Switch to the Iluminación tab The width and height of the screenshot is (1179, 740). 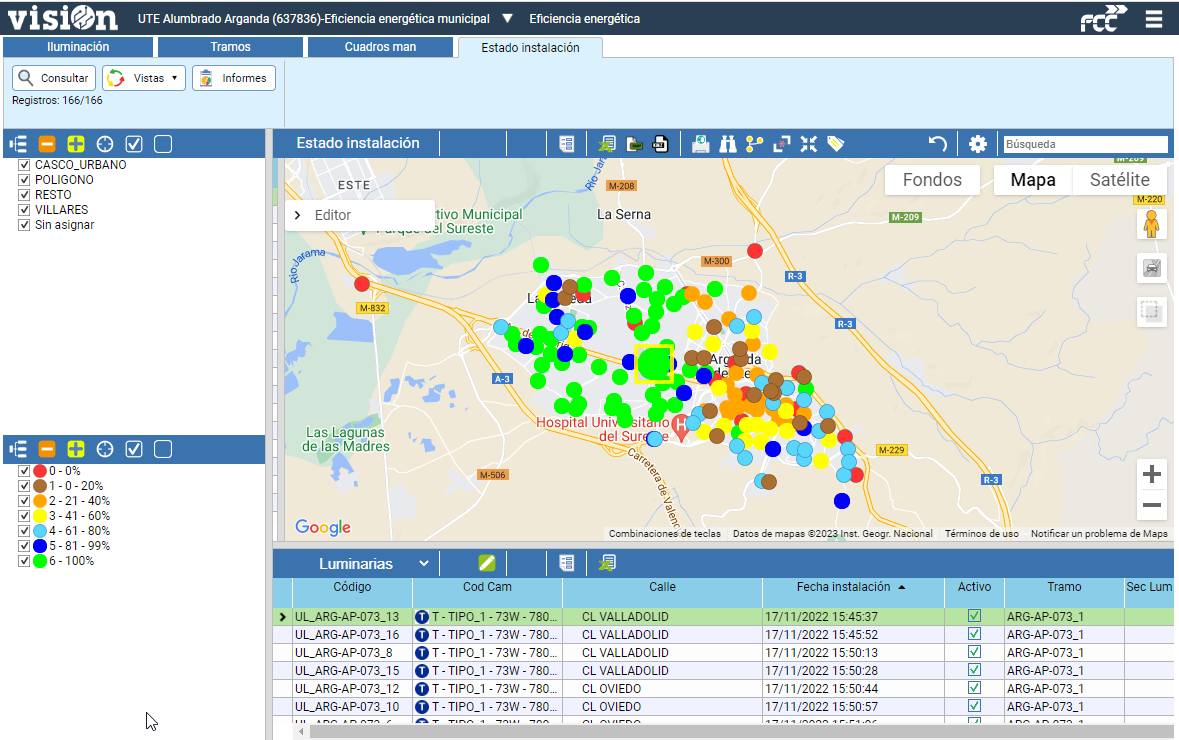pos(78,47)
